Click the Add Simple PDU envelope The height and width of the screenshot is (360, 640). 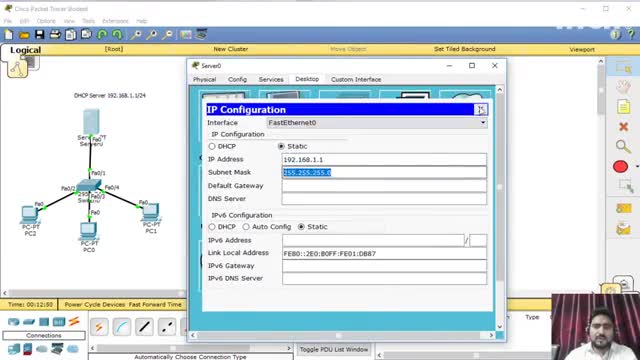624,208
